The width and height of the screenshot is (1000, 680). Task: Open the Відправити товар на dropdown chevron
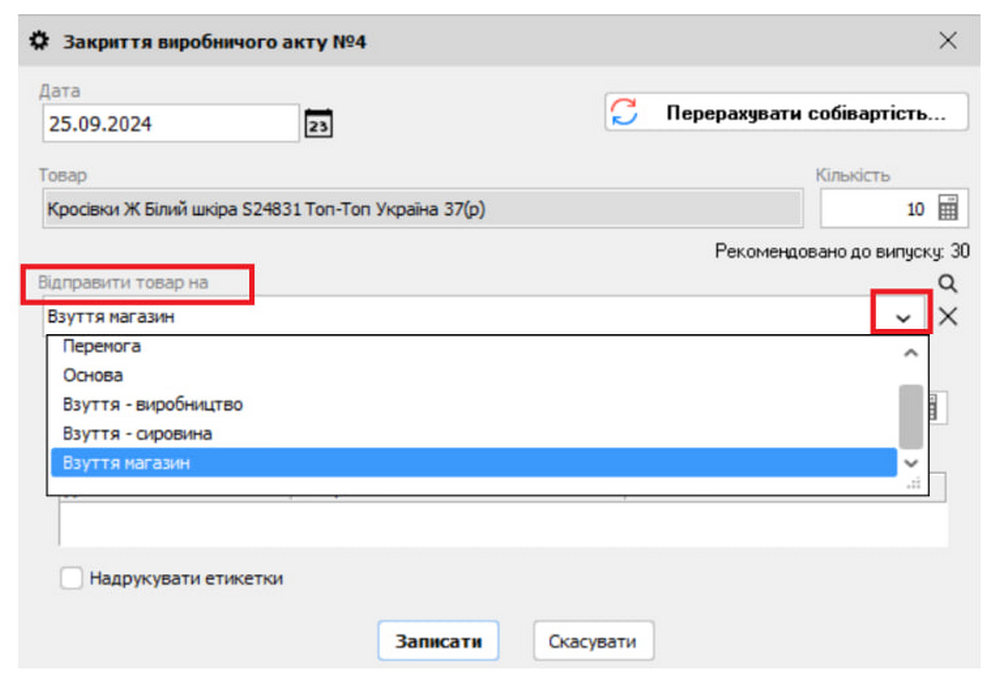pos(903,315)
